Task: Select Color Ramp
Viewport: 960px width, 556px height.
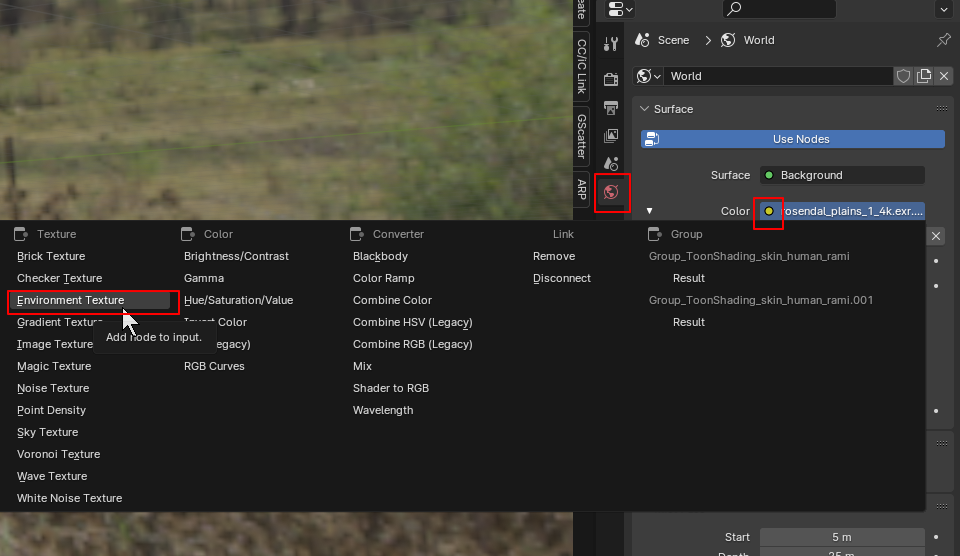Action: 383,278
